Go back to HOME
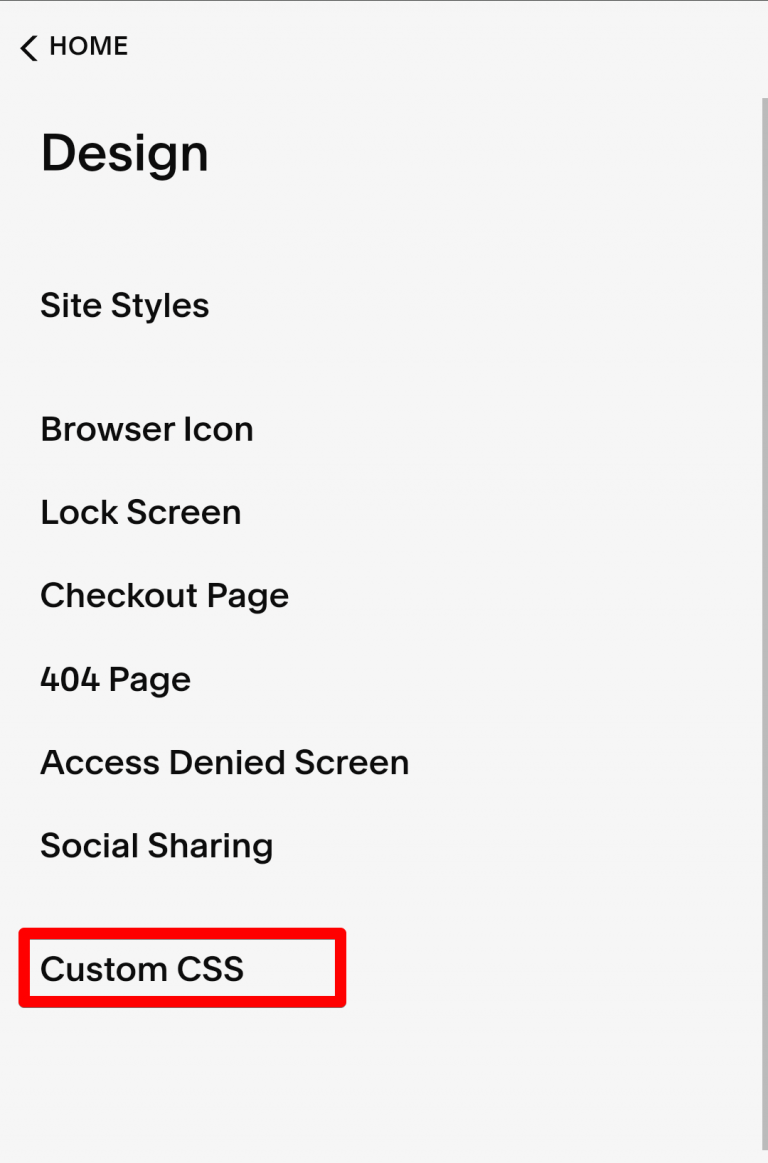768x1163 pixels. (x=88, y=47)
